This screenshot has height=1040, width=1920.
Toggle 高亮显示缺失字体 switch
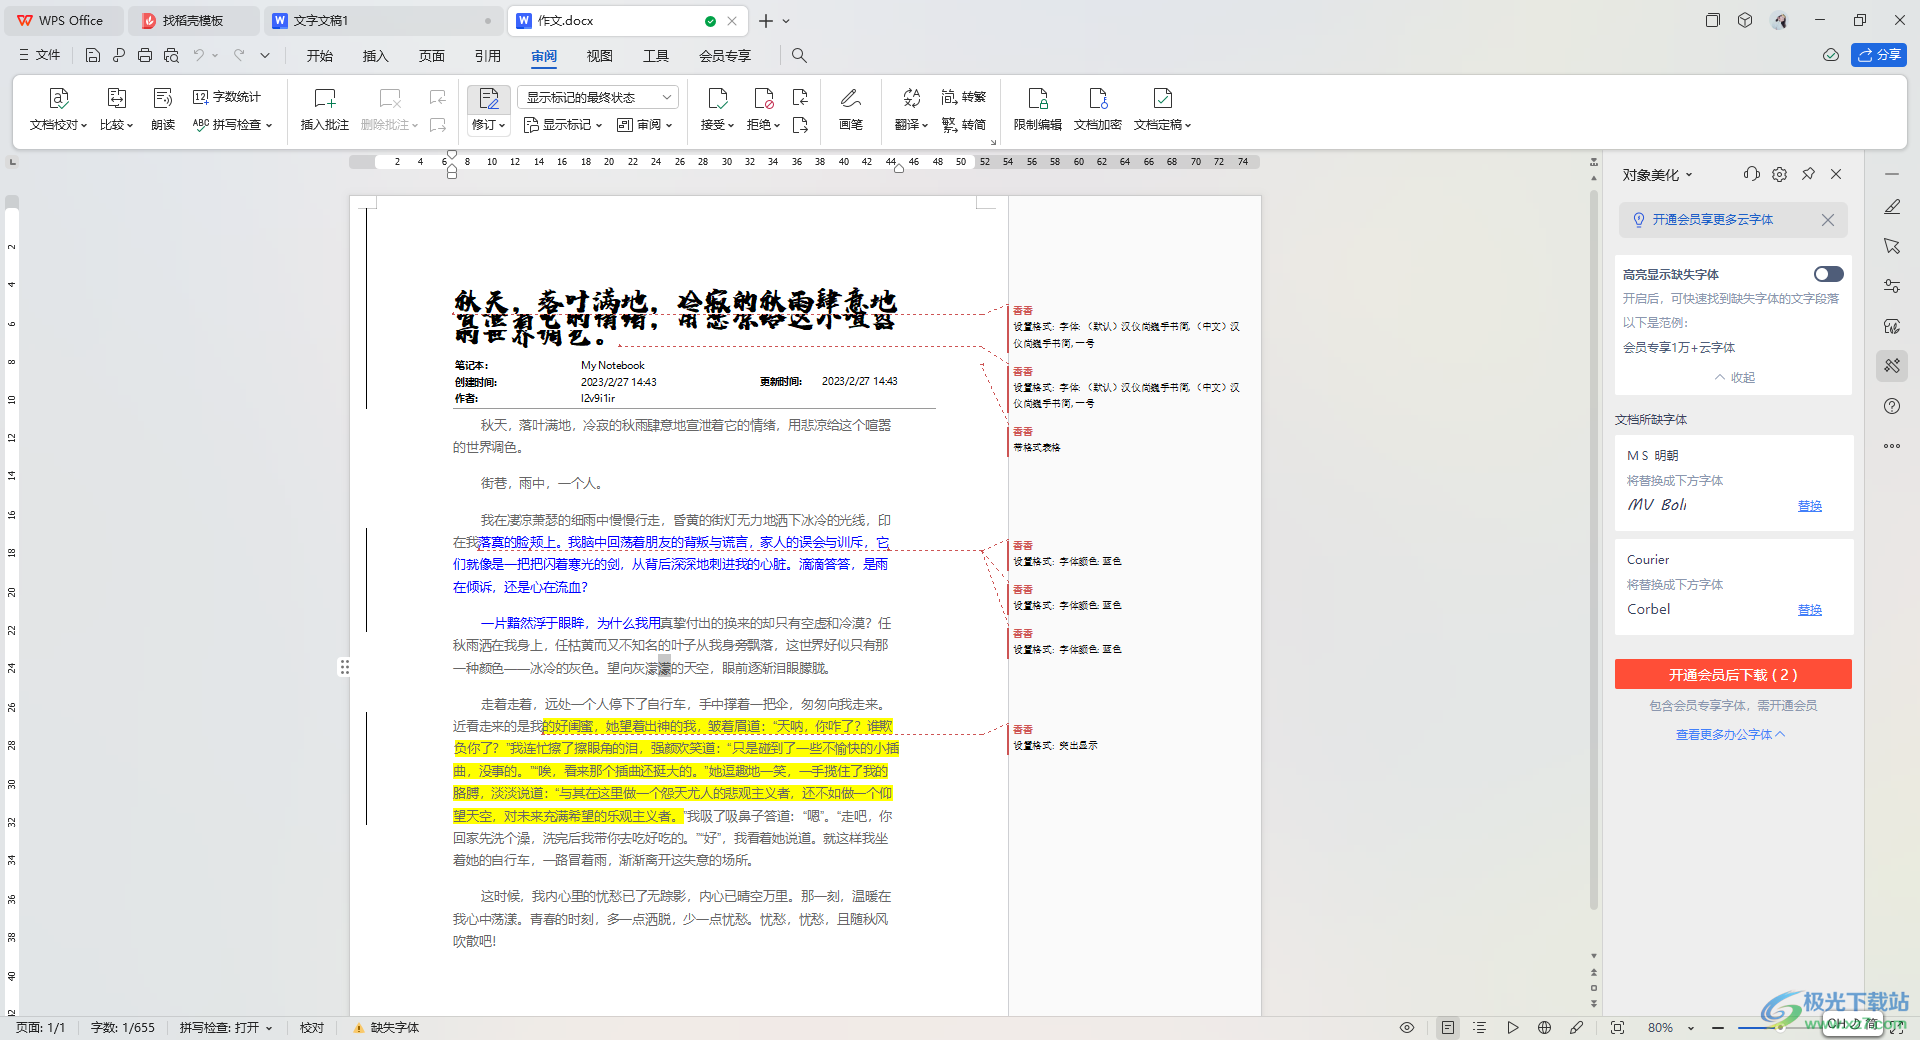point(1828,274)
